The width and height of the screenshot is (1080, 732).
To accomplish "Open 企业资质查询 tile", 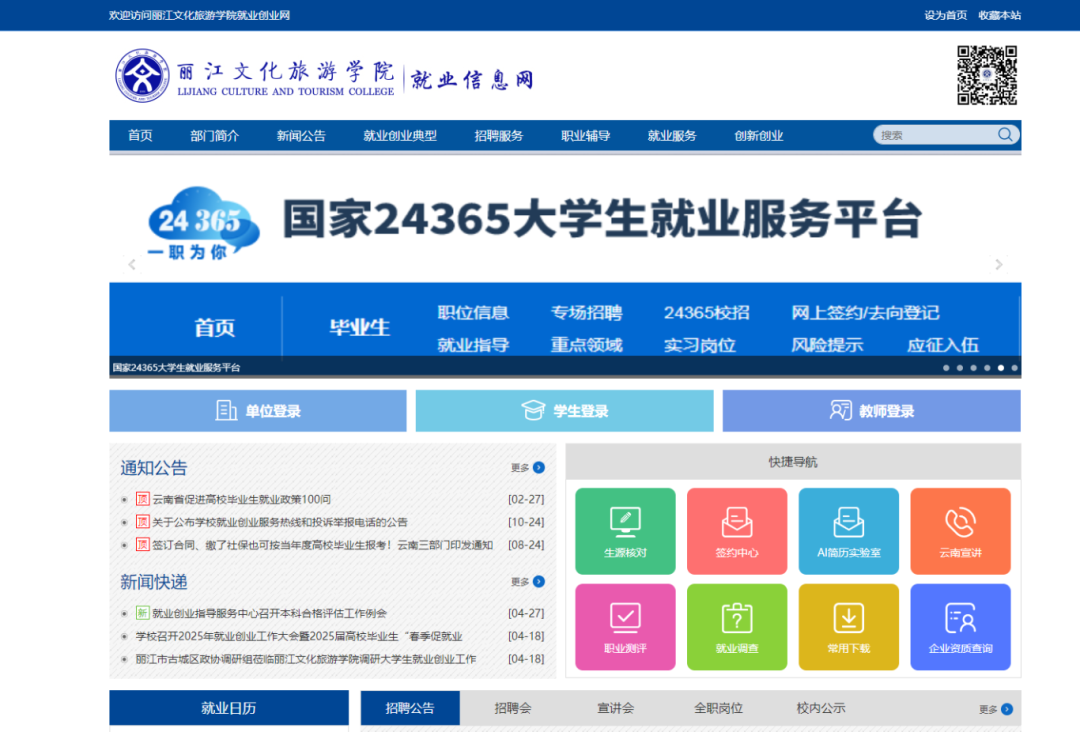I will [x=960, y=627].
